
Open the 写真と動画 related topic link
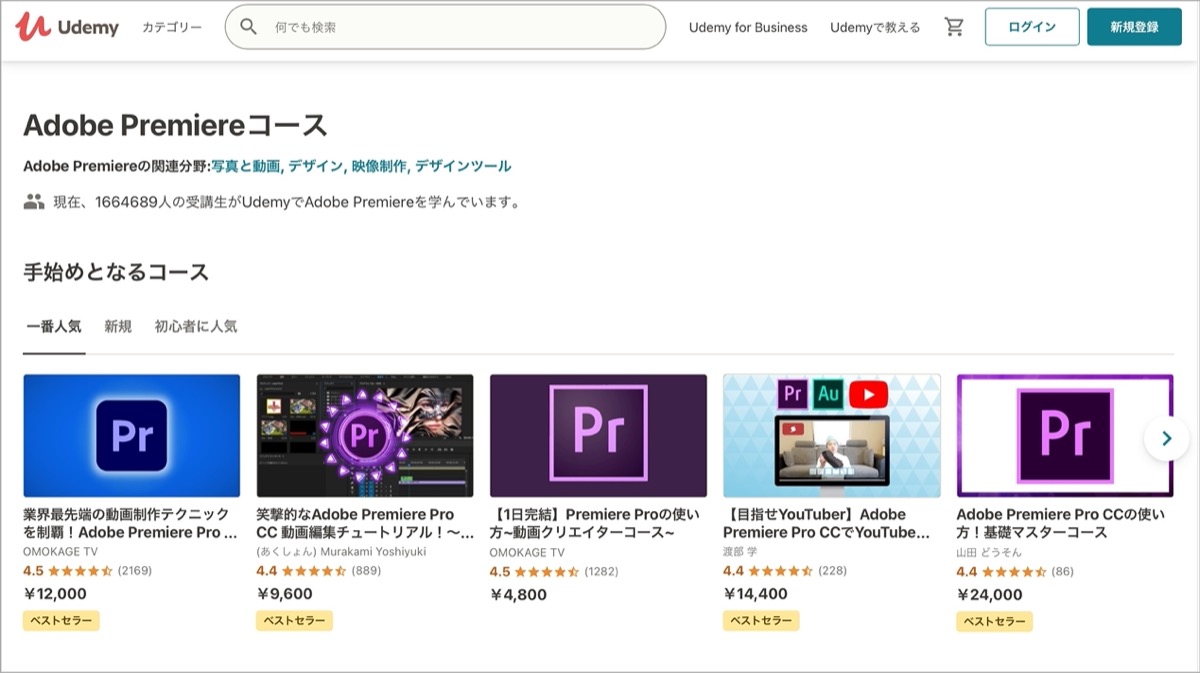245,166
